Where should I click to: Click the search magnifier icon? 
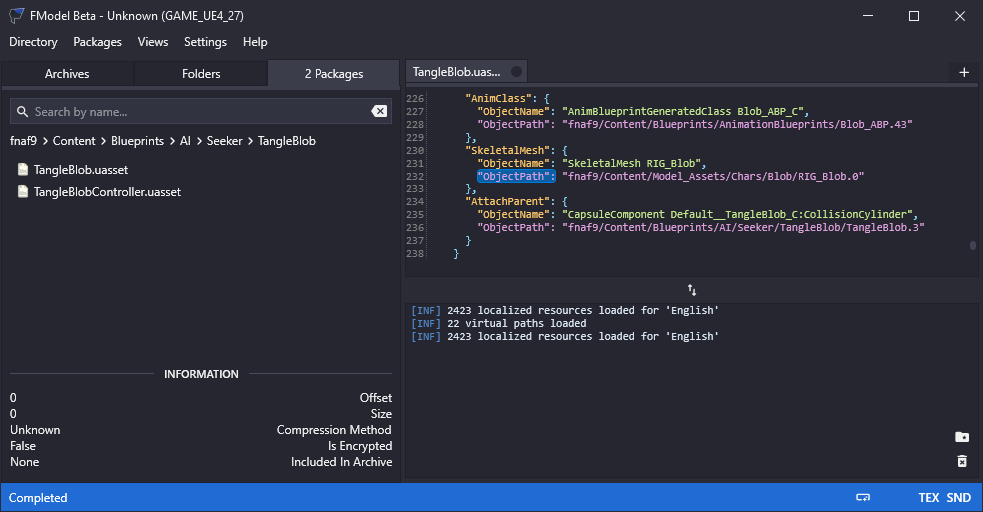[x=22, y=112]
